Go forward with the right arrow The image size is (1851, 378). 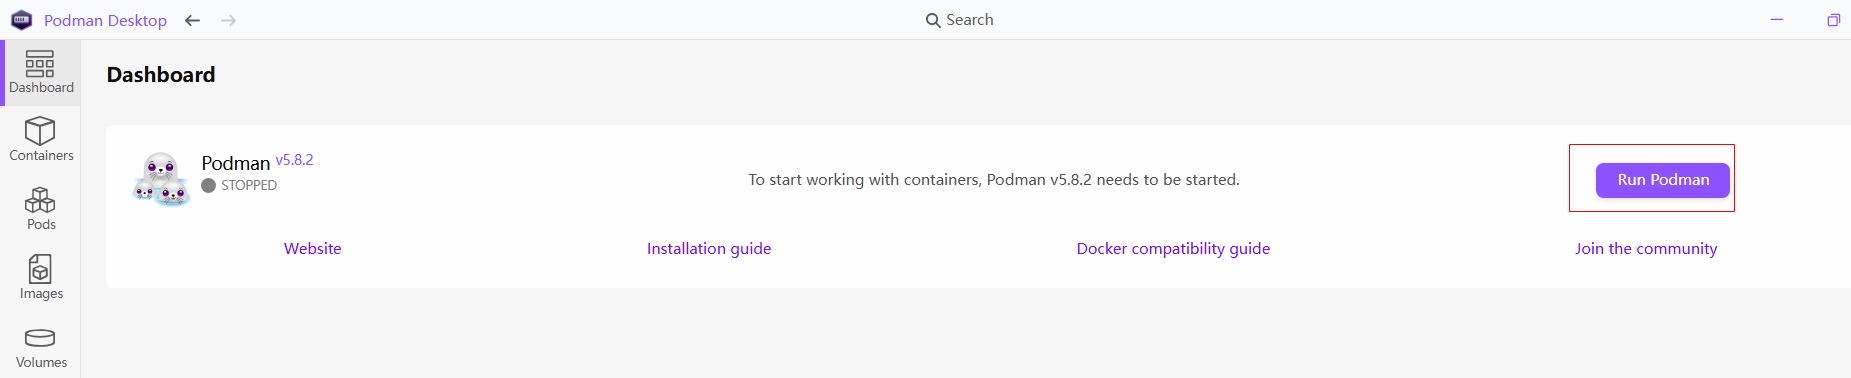tap(229, 20)
